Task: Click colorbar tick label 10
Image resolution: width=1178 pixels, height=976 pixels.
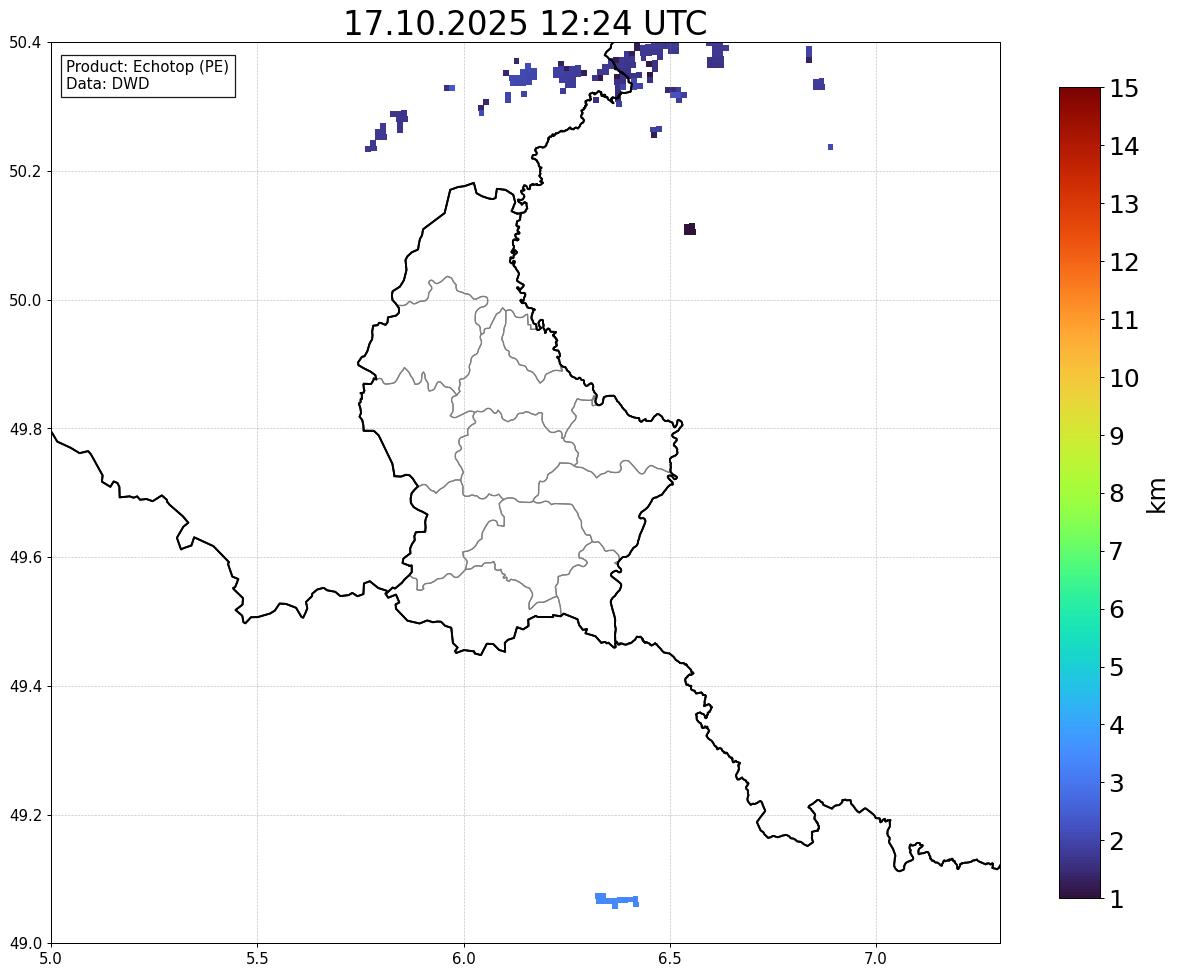Action: (1124, 378)
